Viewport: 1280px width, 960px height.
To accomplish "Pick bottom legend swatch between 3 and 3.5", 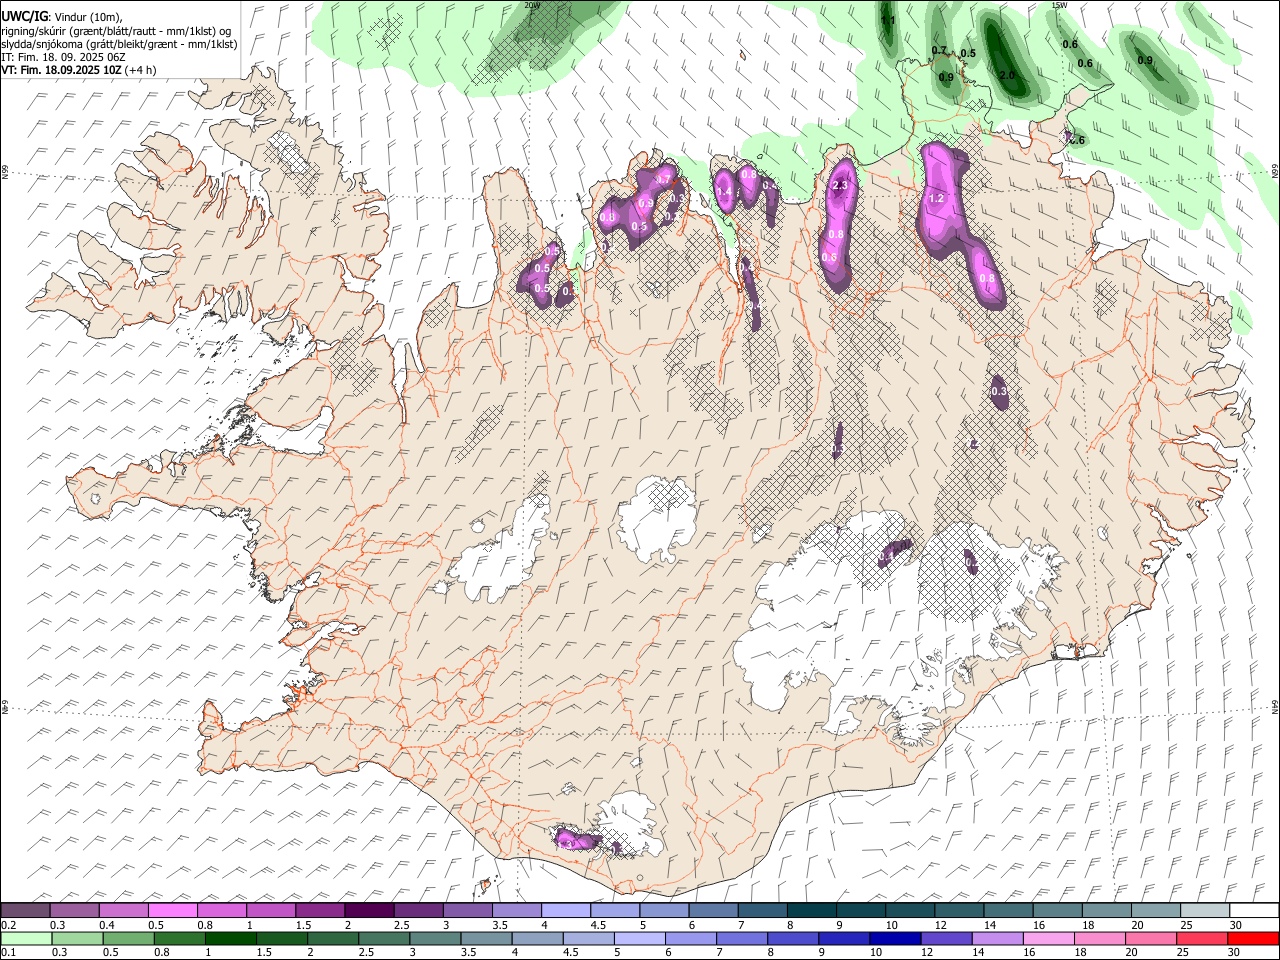I will point(434,938).
